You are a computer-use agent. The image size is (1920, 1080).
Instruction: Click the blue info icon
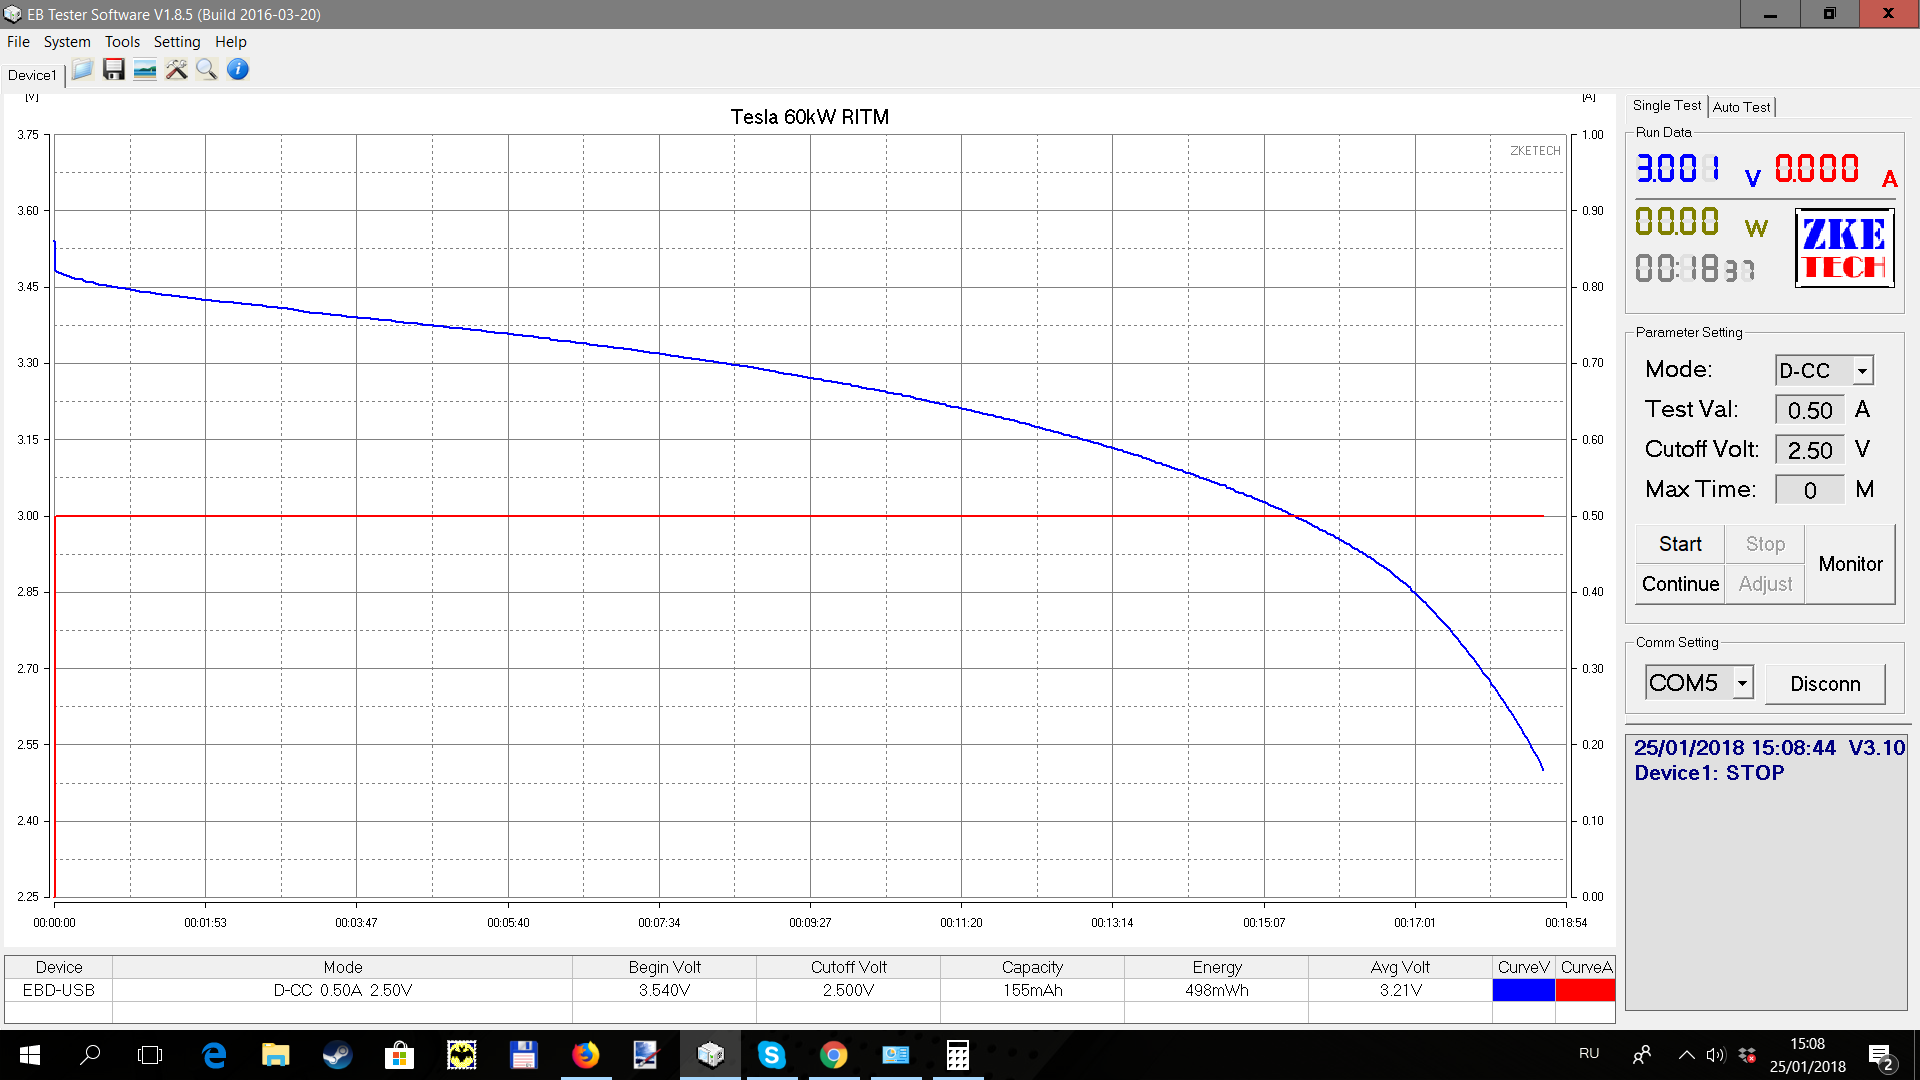tap(238, 70)
